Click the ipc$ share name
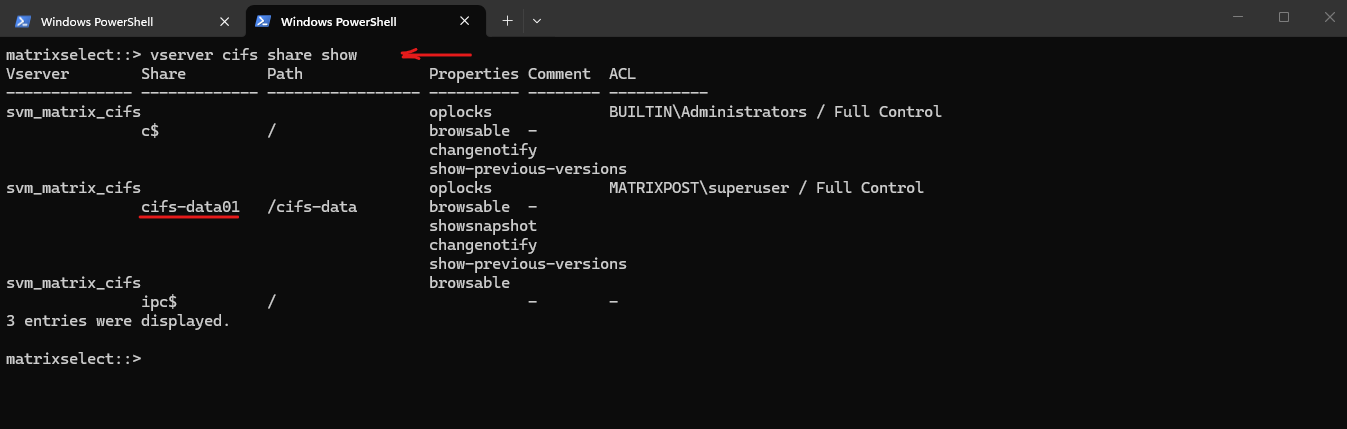 (x=159, y=301)
